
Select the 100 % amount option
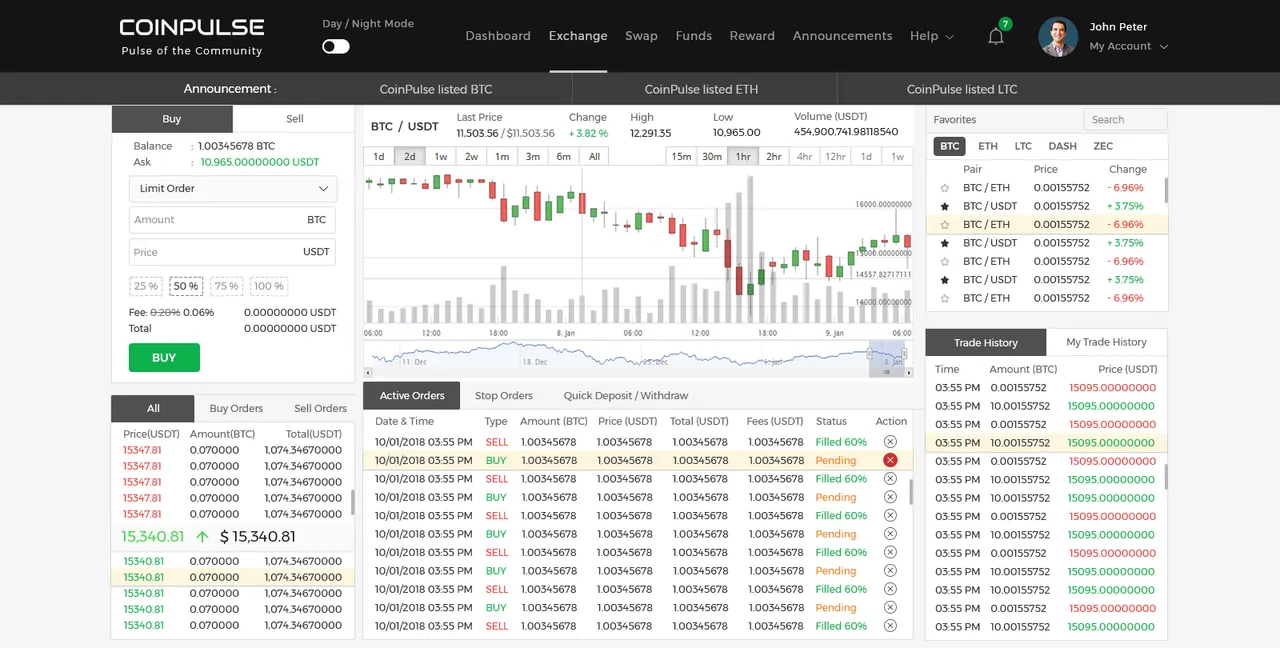pyautogui.click(x=269, y=286)
